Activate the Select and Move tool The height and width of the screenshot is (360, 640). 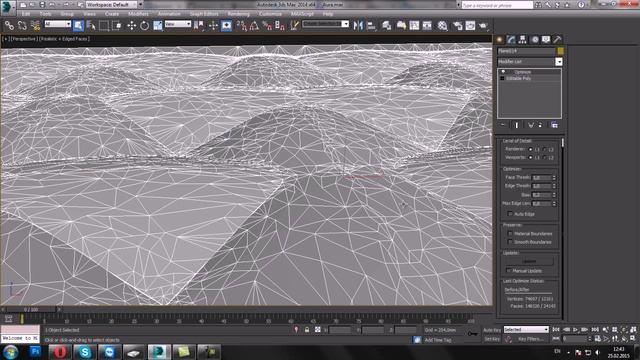(131, 26)
